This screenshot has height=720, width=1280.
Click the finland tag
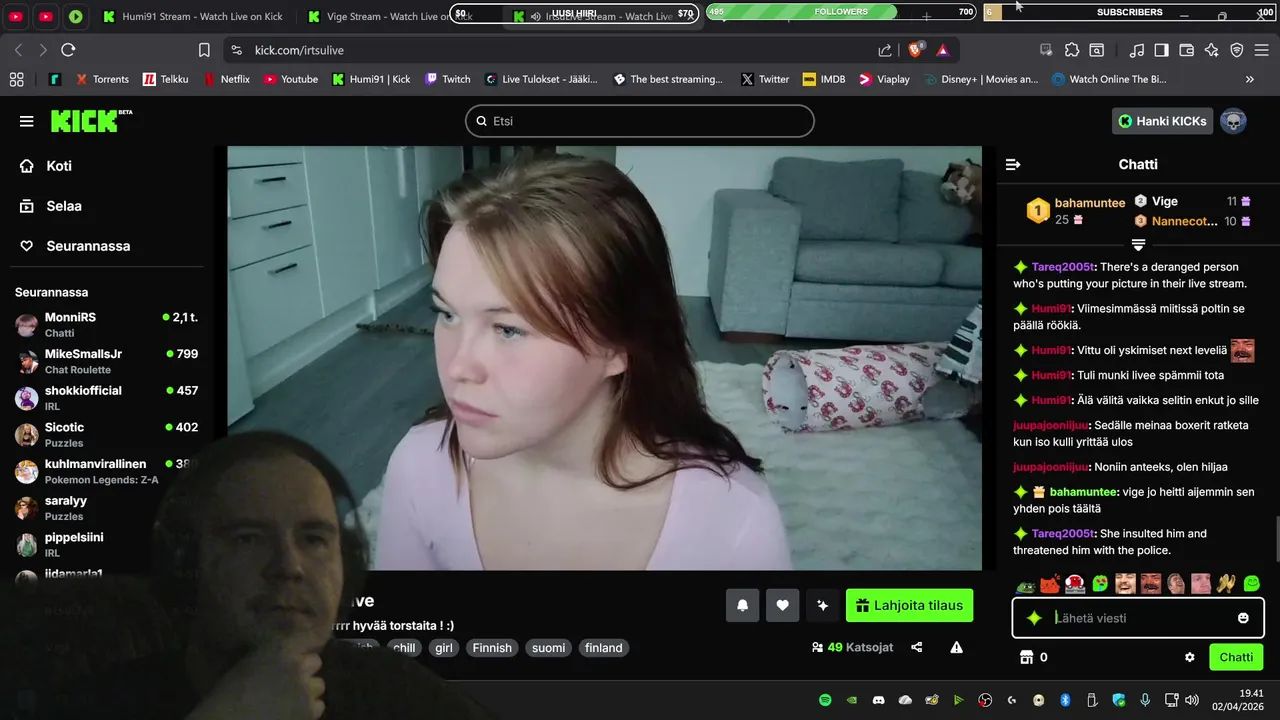click(x=603, y=648)
